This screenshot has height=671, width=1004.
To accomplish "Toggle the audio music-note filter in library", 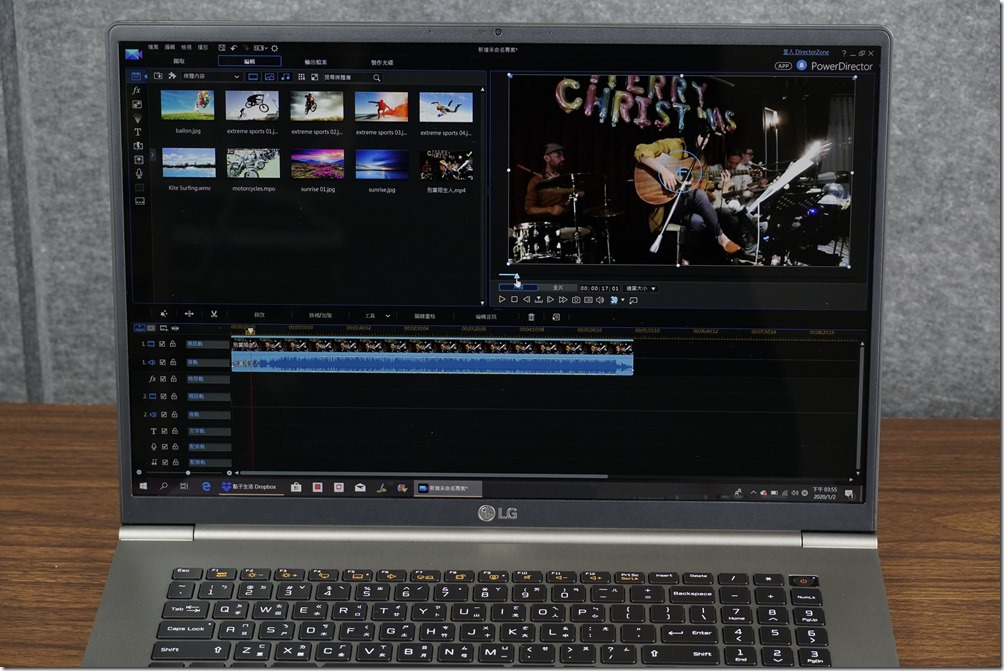I will coord(286,77).
